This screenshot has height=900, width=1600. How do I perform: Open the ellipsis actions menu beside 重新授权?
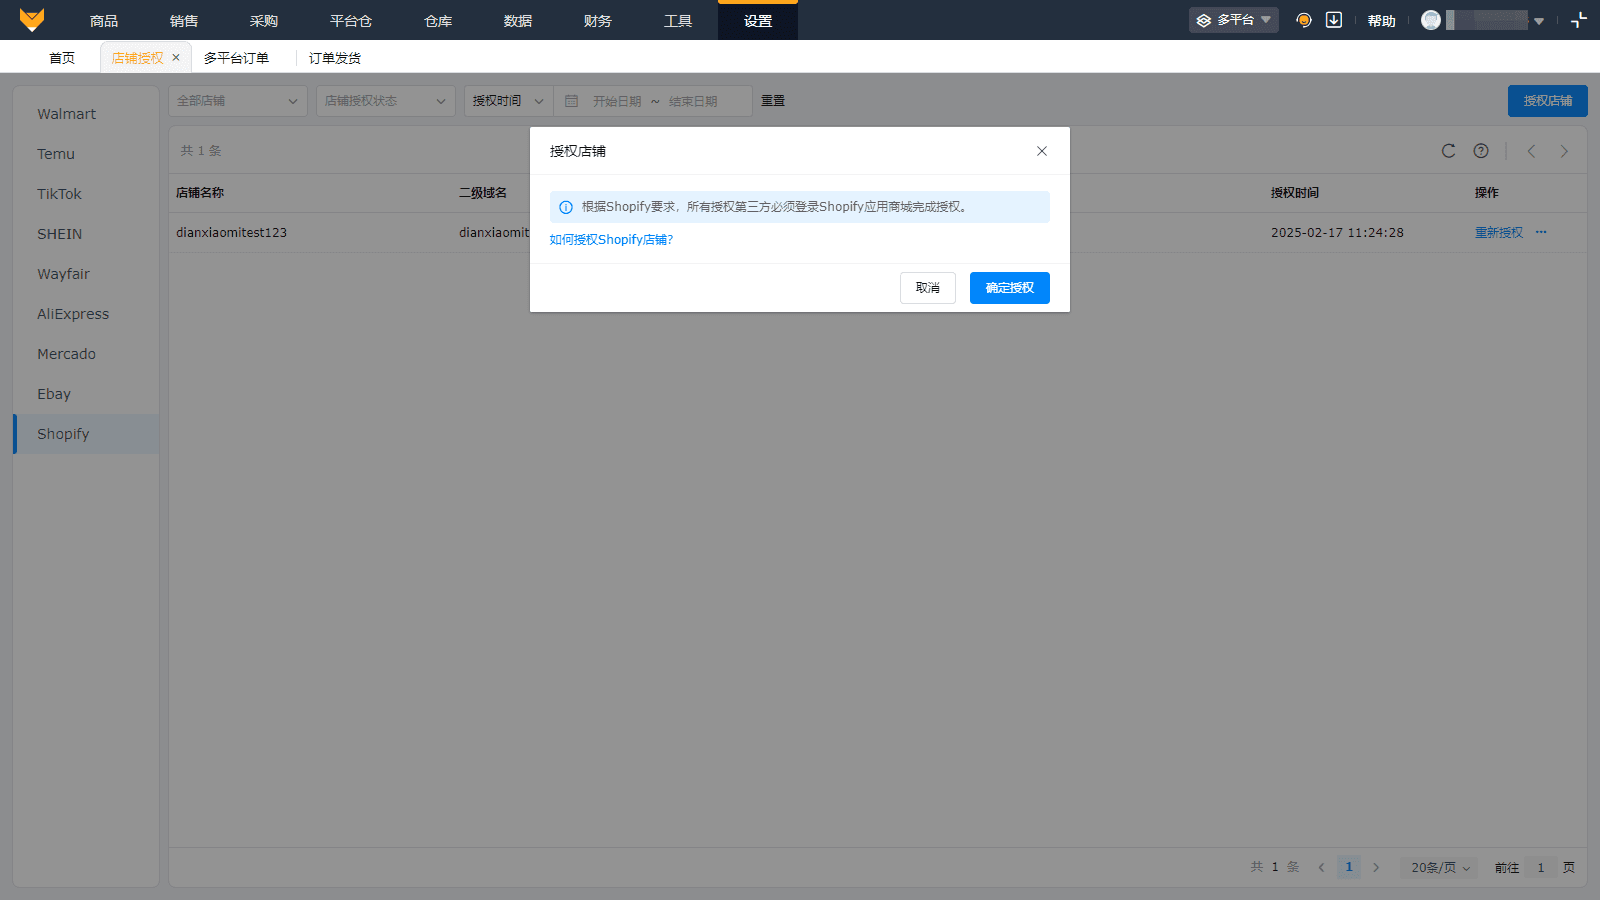[1541, 232]
